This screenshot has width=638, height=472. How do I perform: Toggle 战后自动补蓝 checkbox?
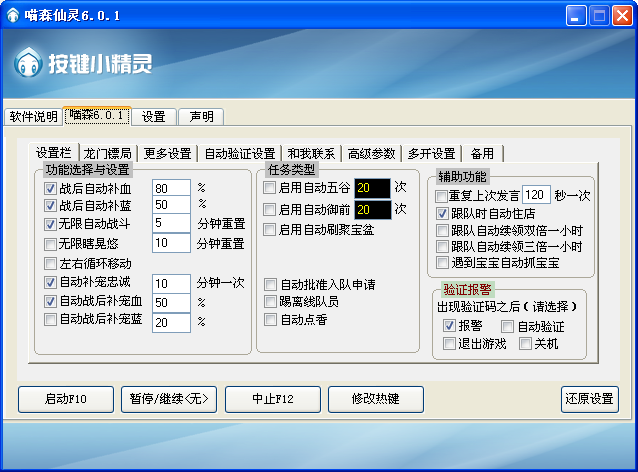50,205
